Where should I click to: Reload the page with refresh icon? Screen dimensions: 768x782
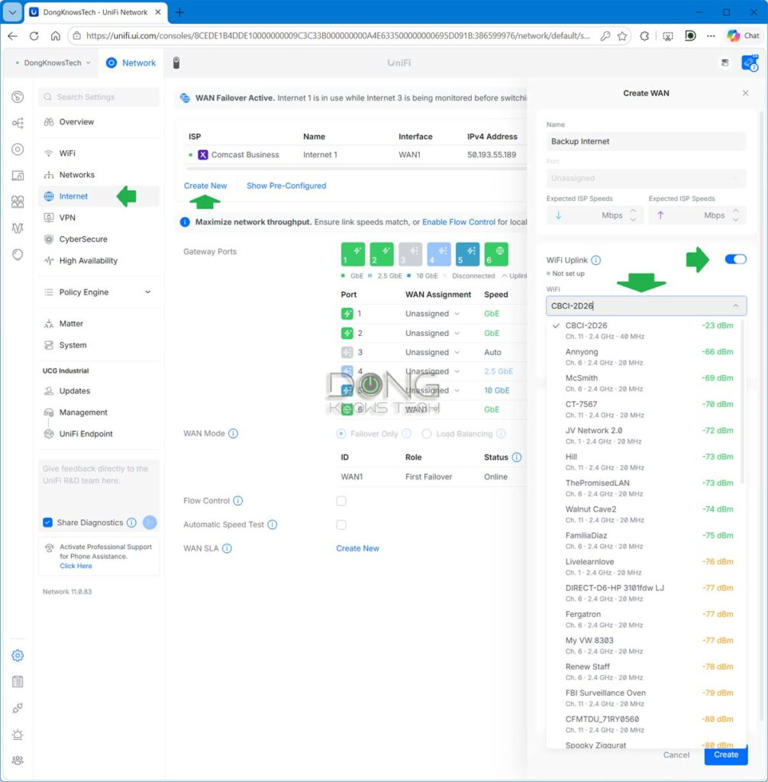(x=34, y=36)
